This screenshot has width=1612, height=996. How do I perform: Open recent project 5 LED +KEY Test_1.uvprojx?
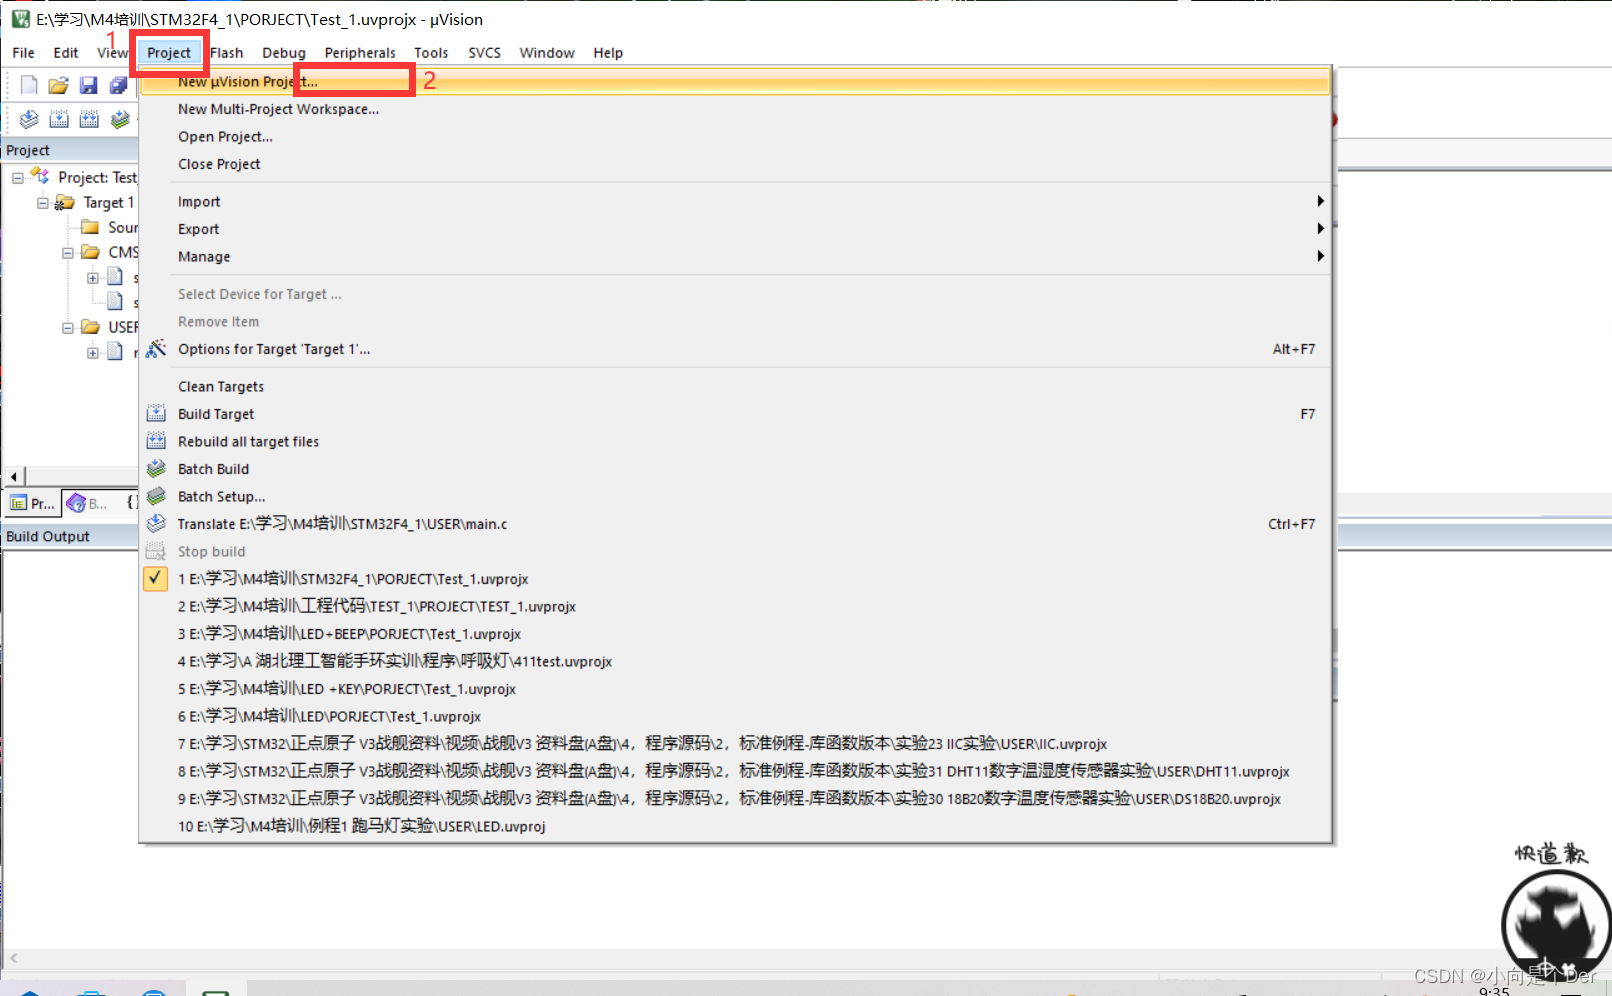click(736, 689)
